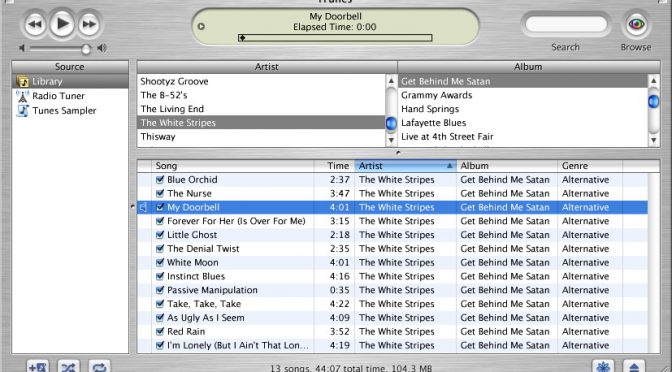
Task: Open Tunes Sampler playlist
Action: click(64, 110)
